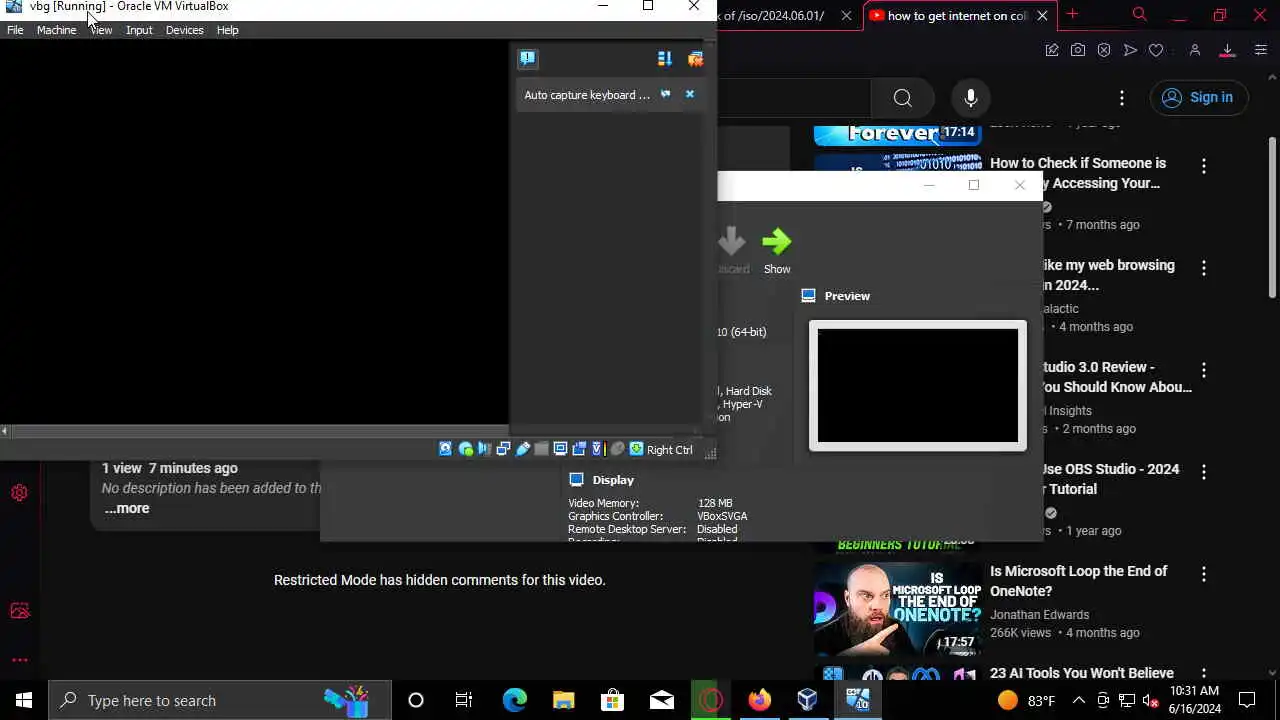1280x720 pixels.
Task: Click the YouTube search magnifier button
Action: coord(903,97)
